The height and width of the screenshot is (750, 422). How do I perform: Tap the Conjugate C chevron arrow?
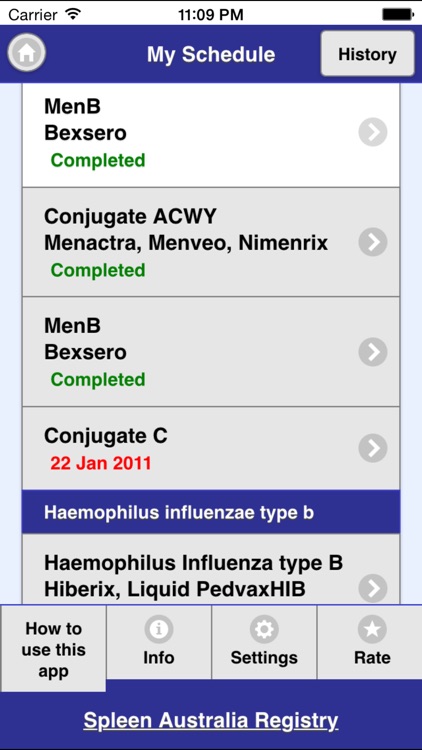coord(373,448)
